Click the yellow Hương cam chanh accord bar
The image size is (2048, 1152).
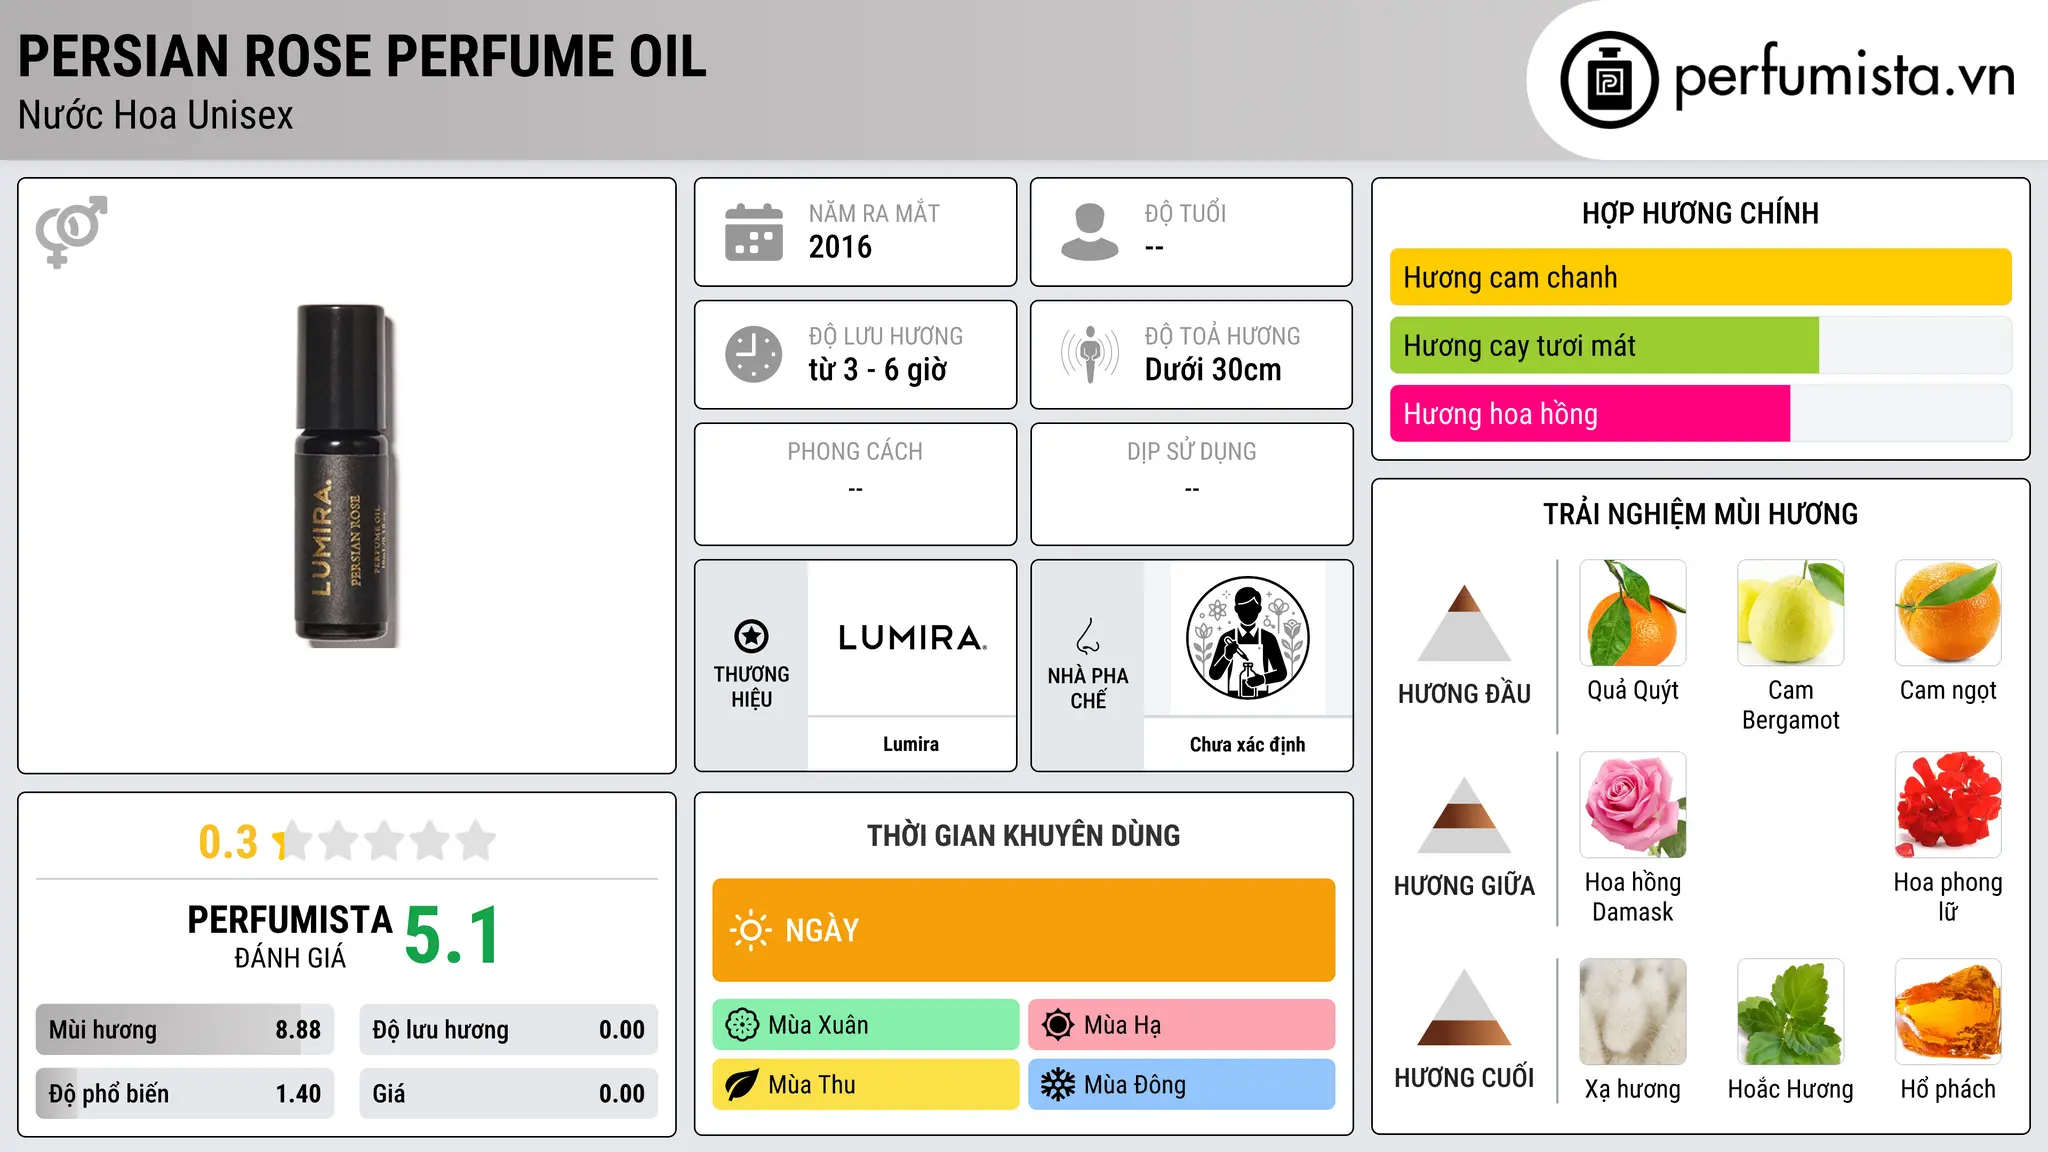point(1700,277)
